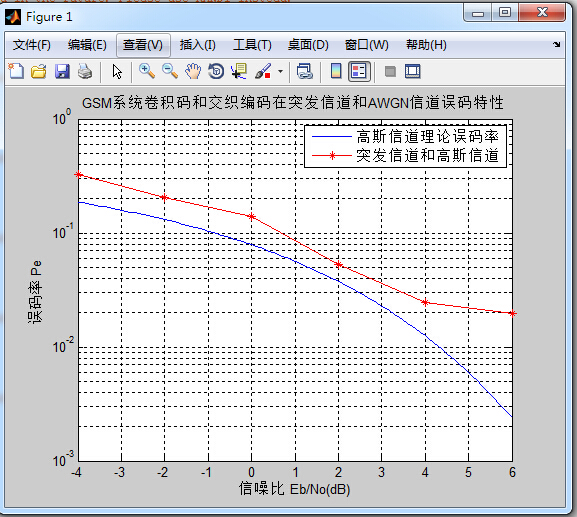
Task: Save the figure with the floppy icon
Action: point(62,71)
